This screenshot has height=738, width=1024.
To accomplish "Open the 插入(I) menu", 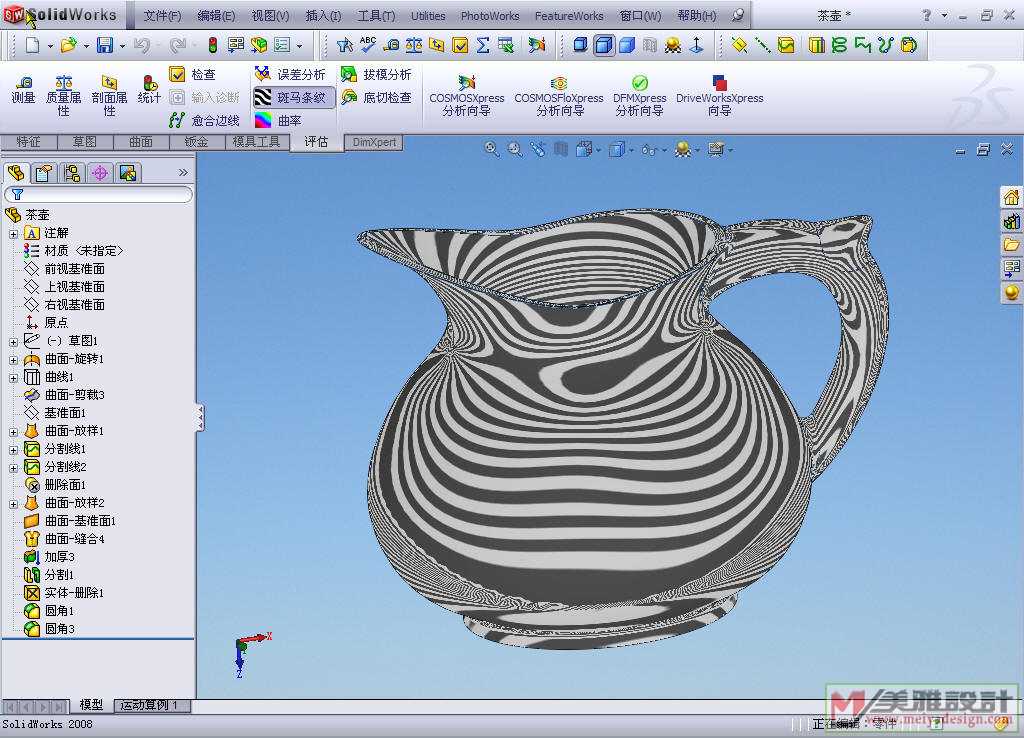I will (322, 16).
